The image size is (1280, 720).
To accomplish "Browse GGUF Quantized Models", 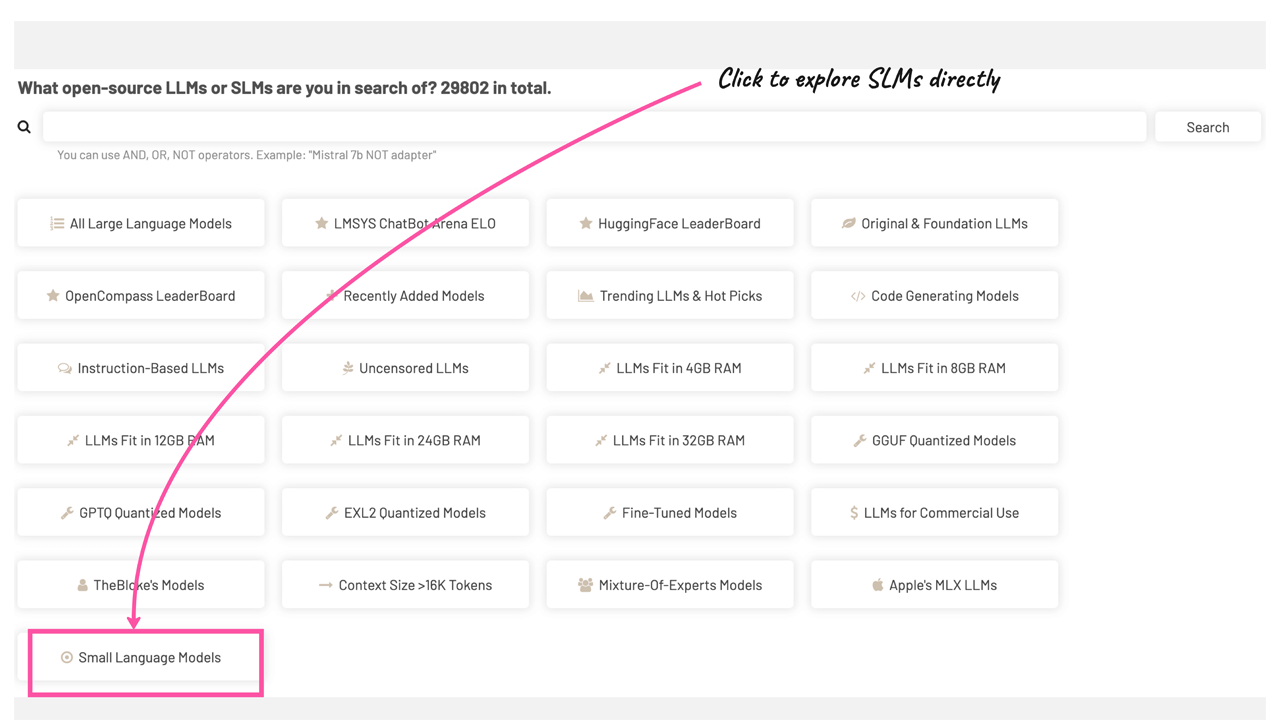I will 934,440.
